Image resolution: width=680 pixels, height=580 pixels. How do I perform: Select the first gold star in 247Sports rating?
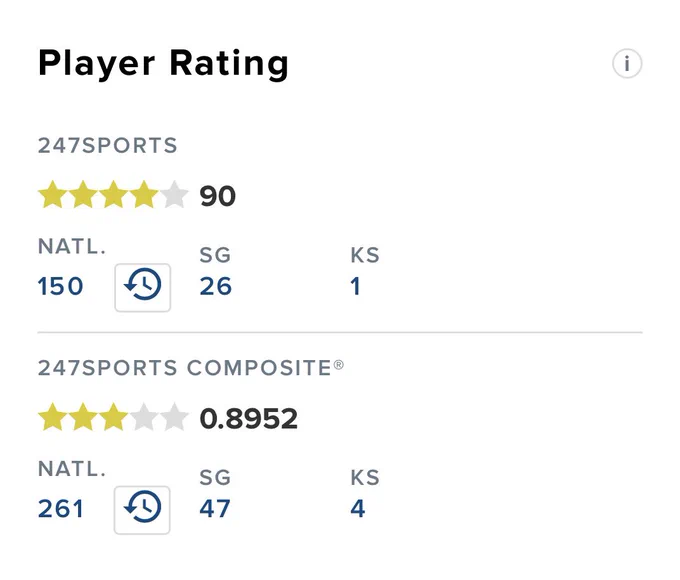[x=53, y=195]
